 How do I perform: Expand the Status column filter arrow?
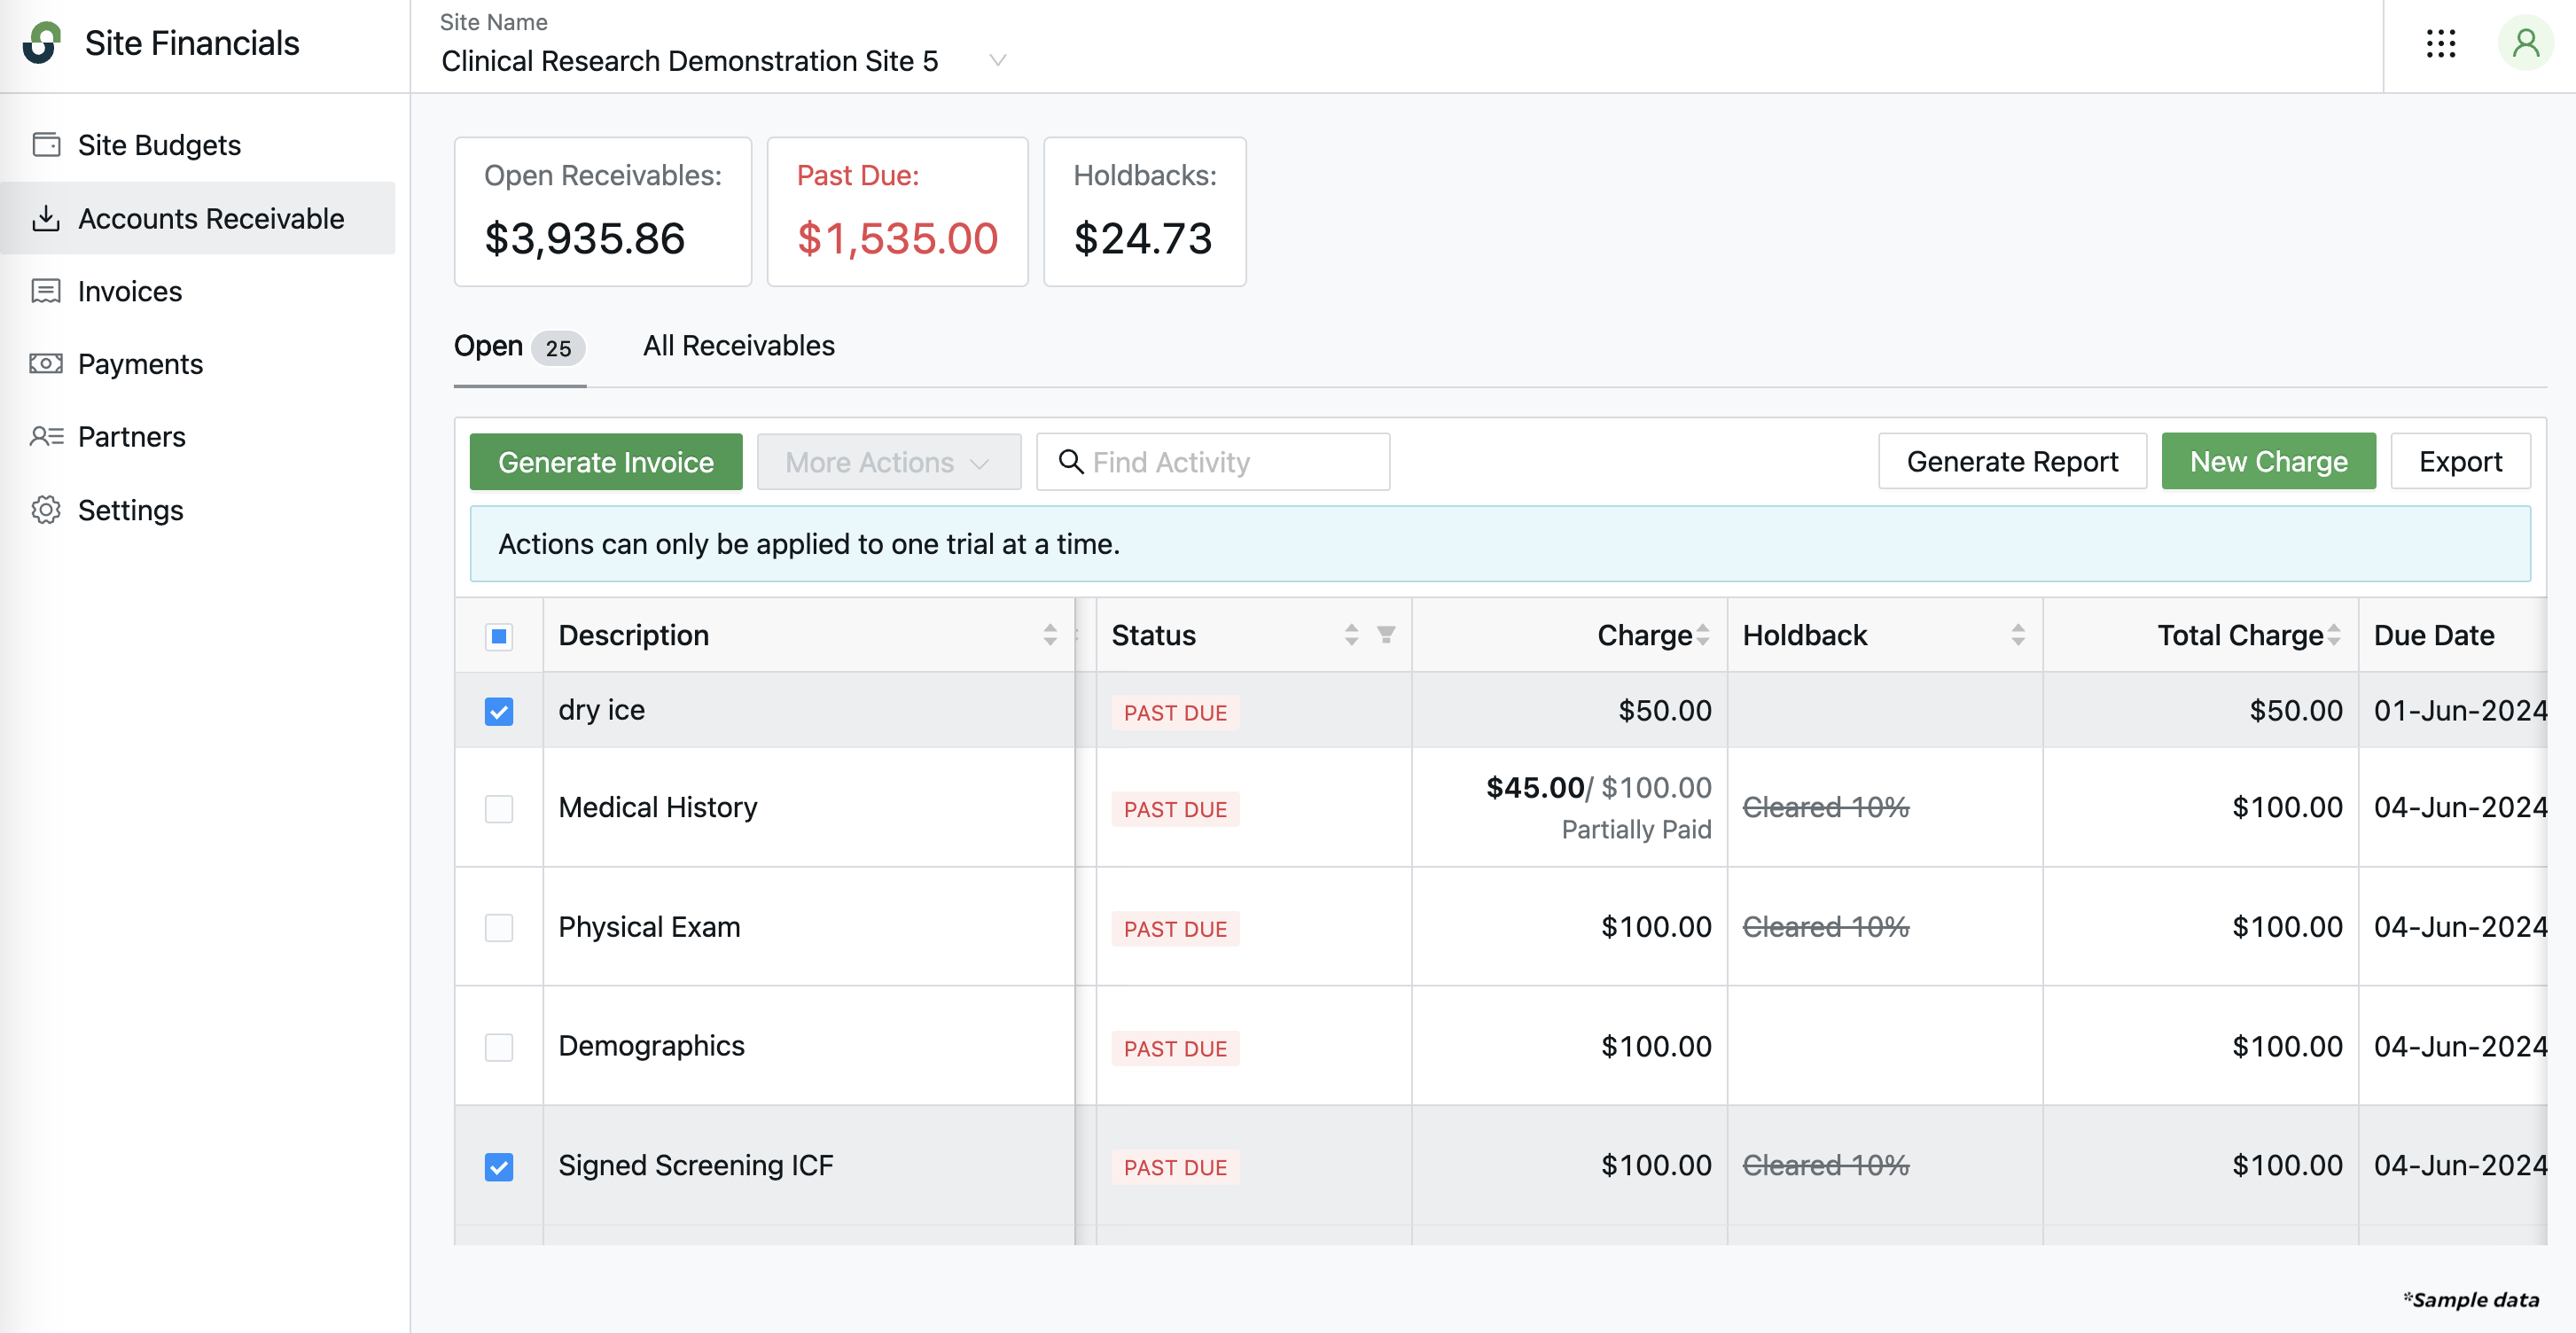pyautogui.click(x=1386, y=635)
